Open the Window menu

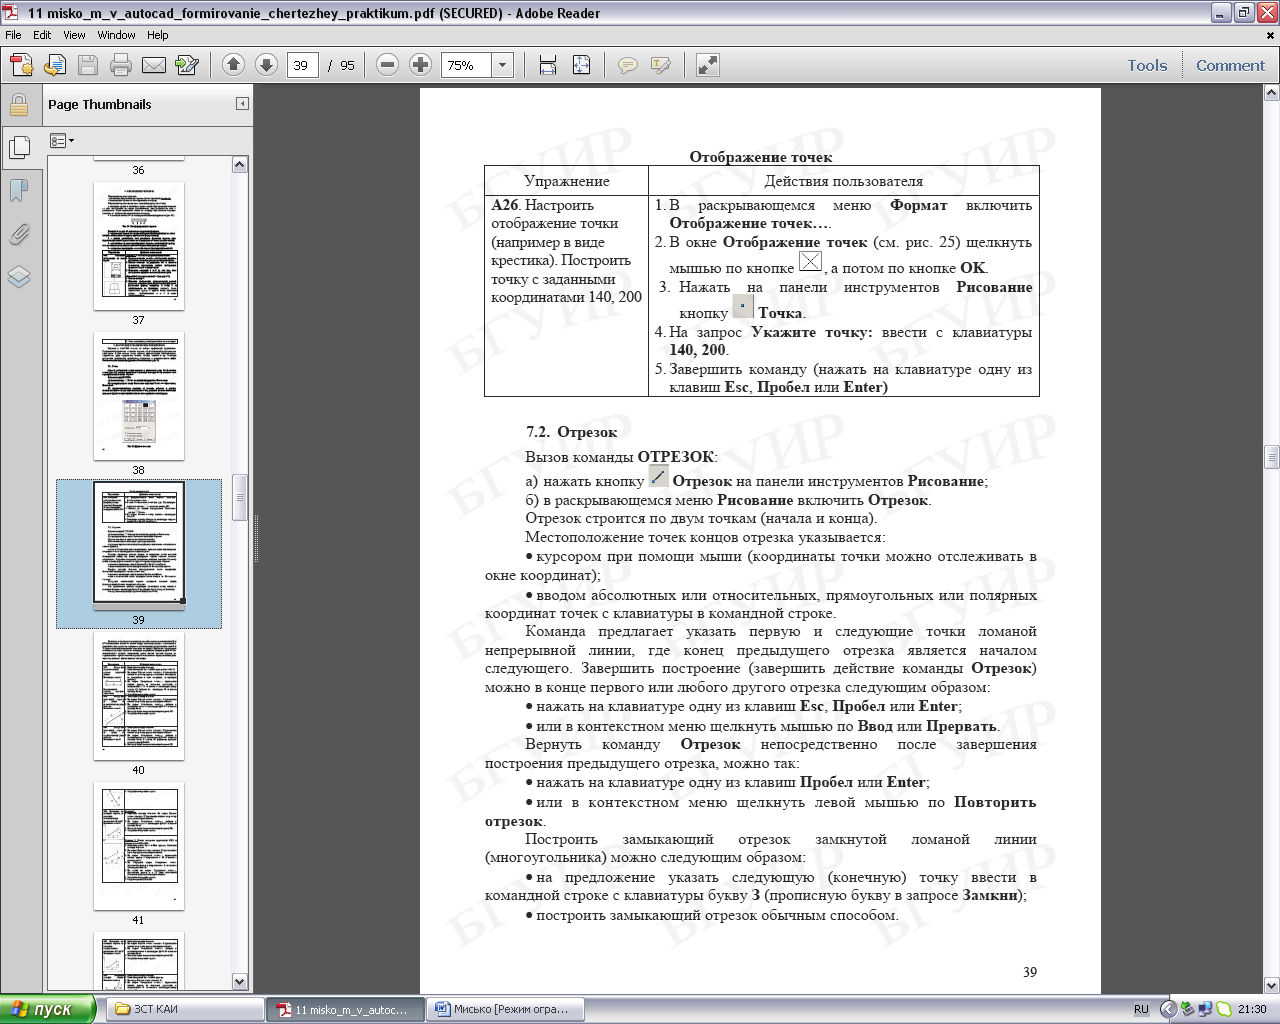tap(116, 34)
